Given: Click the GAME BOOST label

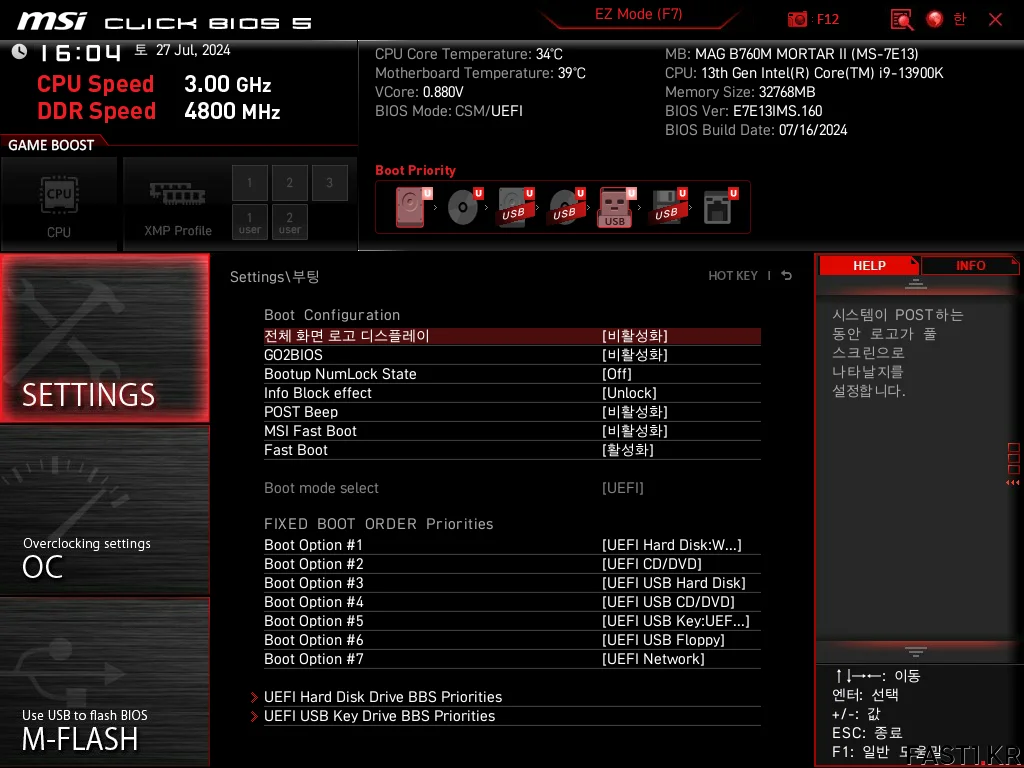Looking at the screenshot, I should tap(51, 145).
